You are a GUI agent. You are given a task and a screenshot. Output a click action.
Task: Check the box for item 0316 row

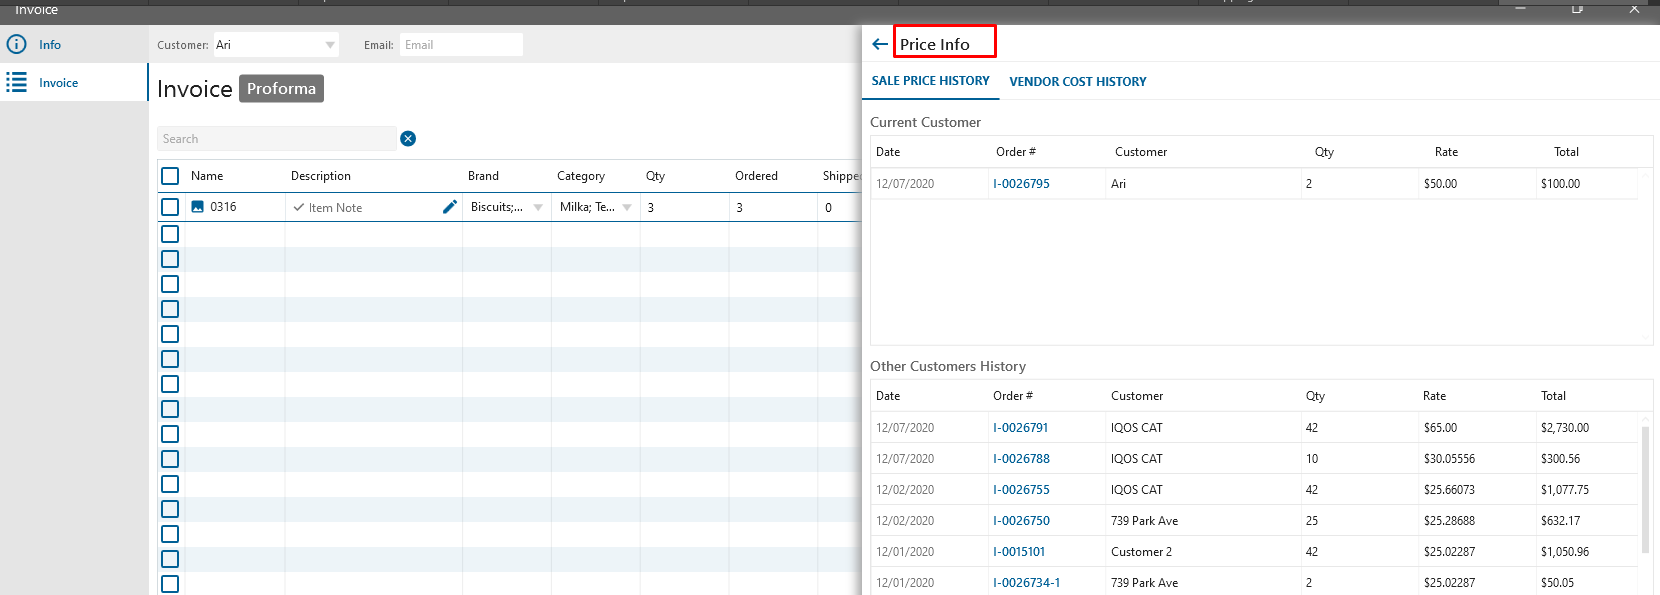(x=170, y=207)
